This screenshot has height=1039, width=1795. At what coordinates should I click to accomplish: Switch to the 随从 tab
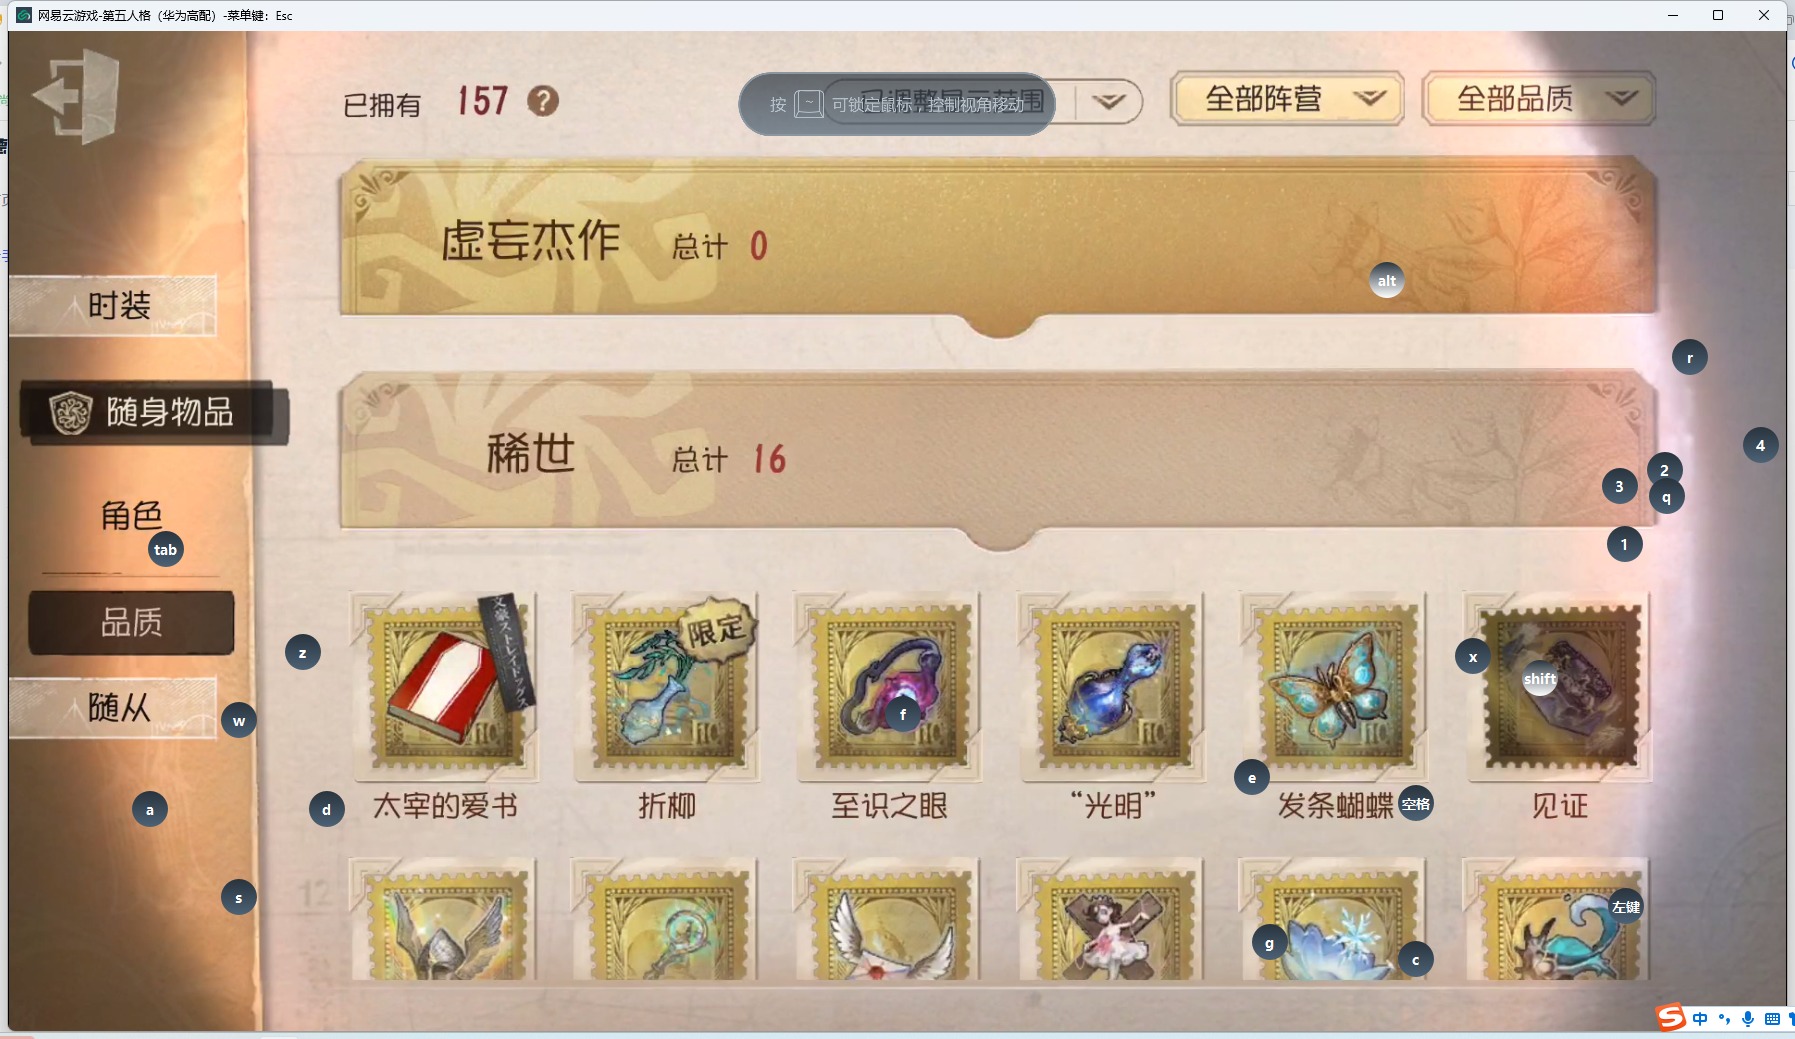113,708
